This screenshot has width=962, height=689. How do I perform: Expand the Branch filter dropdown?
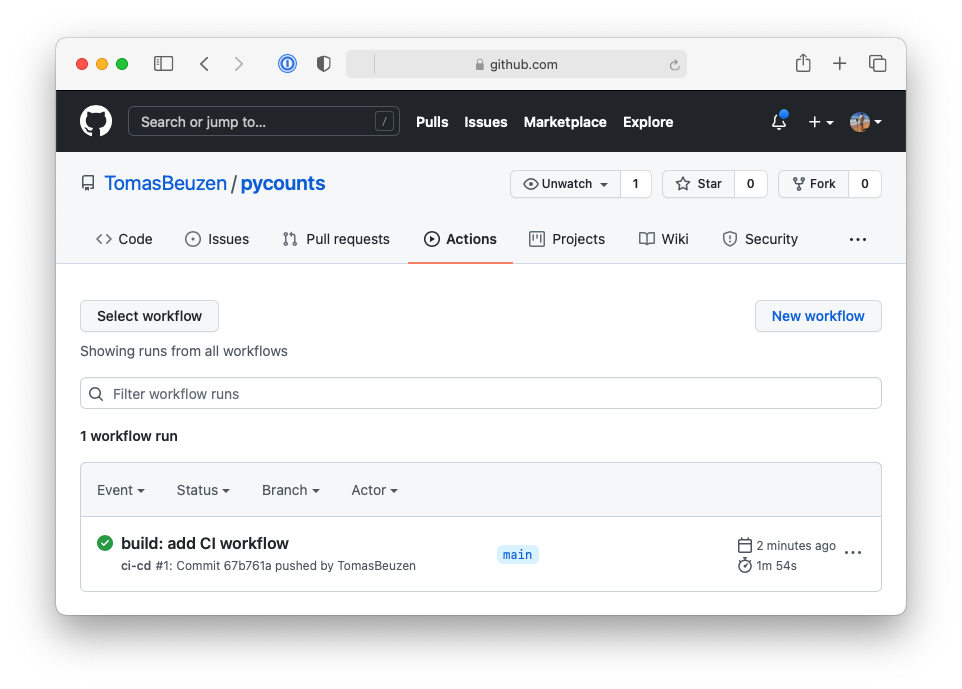(291, 490)
